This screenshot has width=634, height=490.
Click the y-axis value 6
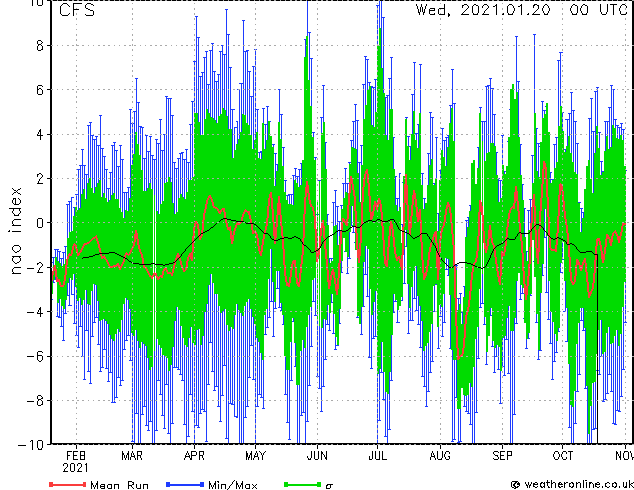(x=40, y=90)
